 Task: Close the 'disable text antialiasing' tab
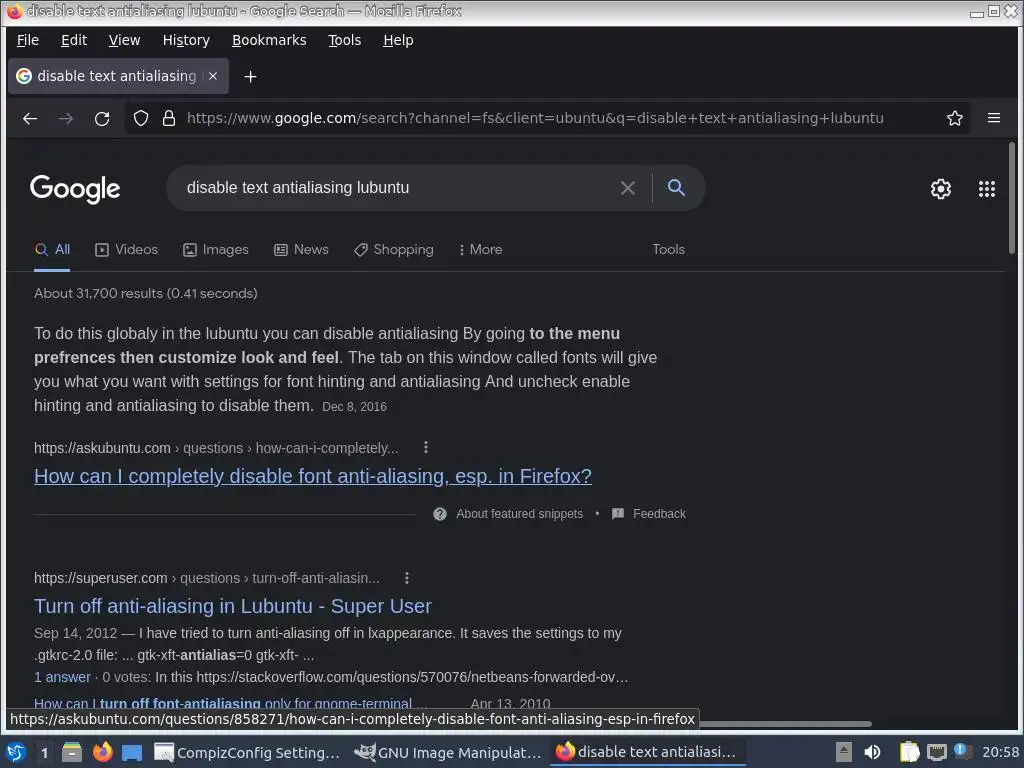coord(213,76)
